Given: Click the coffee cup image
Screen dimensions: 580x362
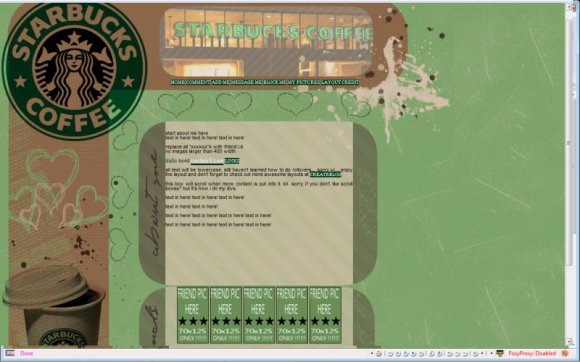Looking at the screenshot, I should [x=55, y=307].
